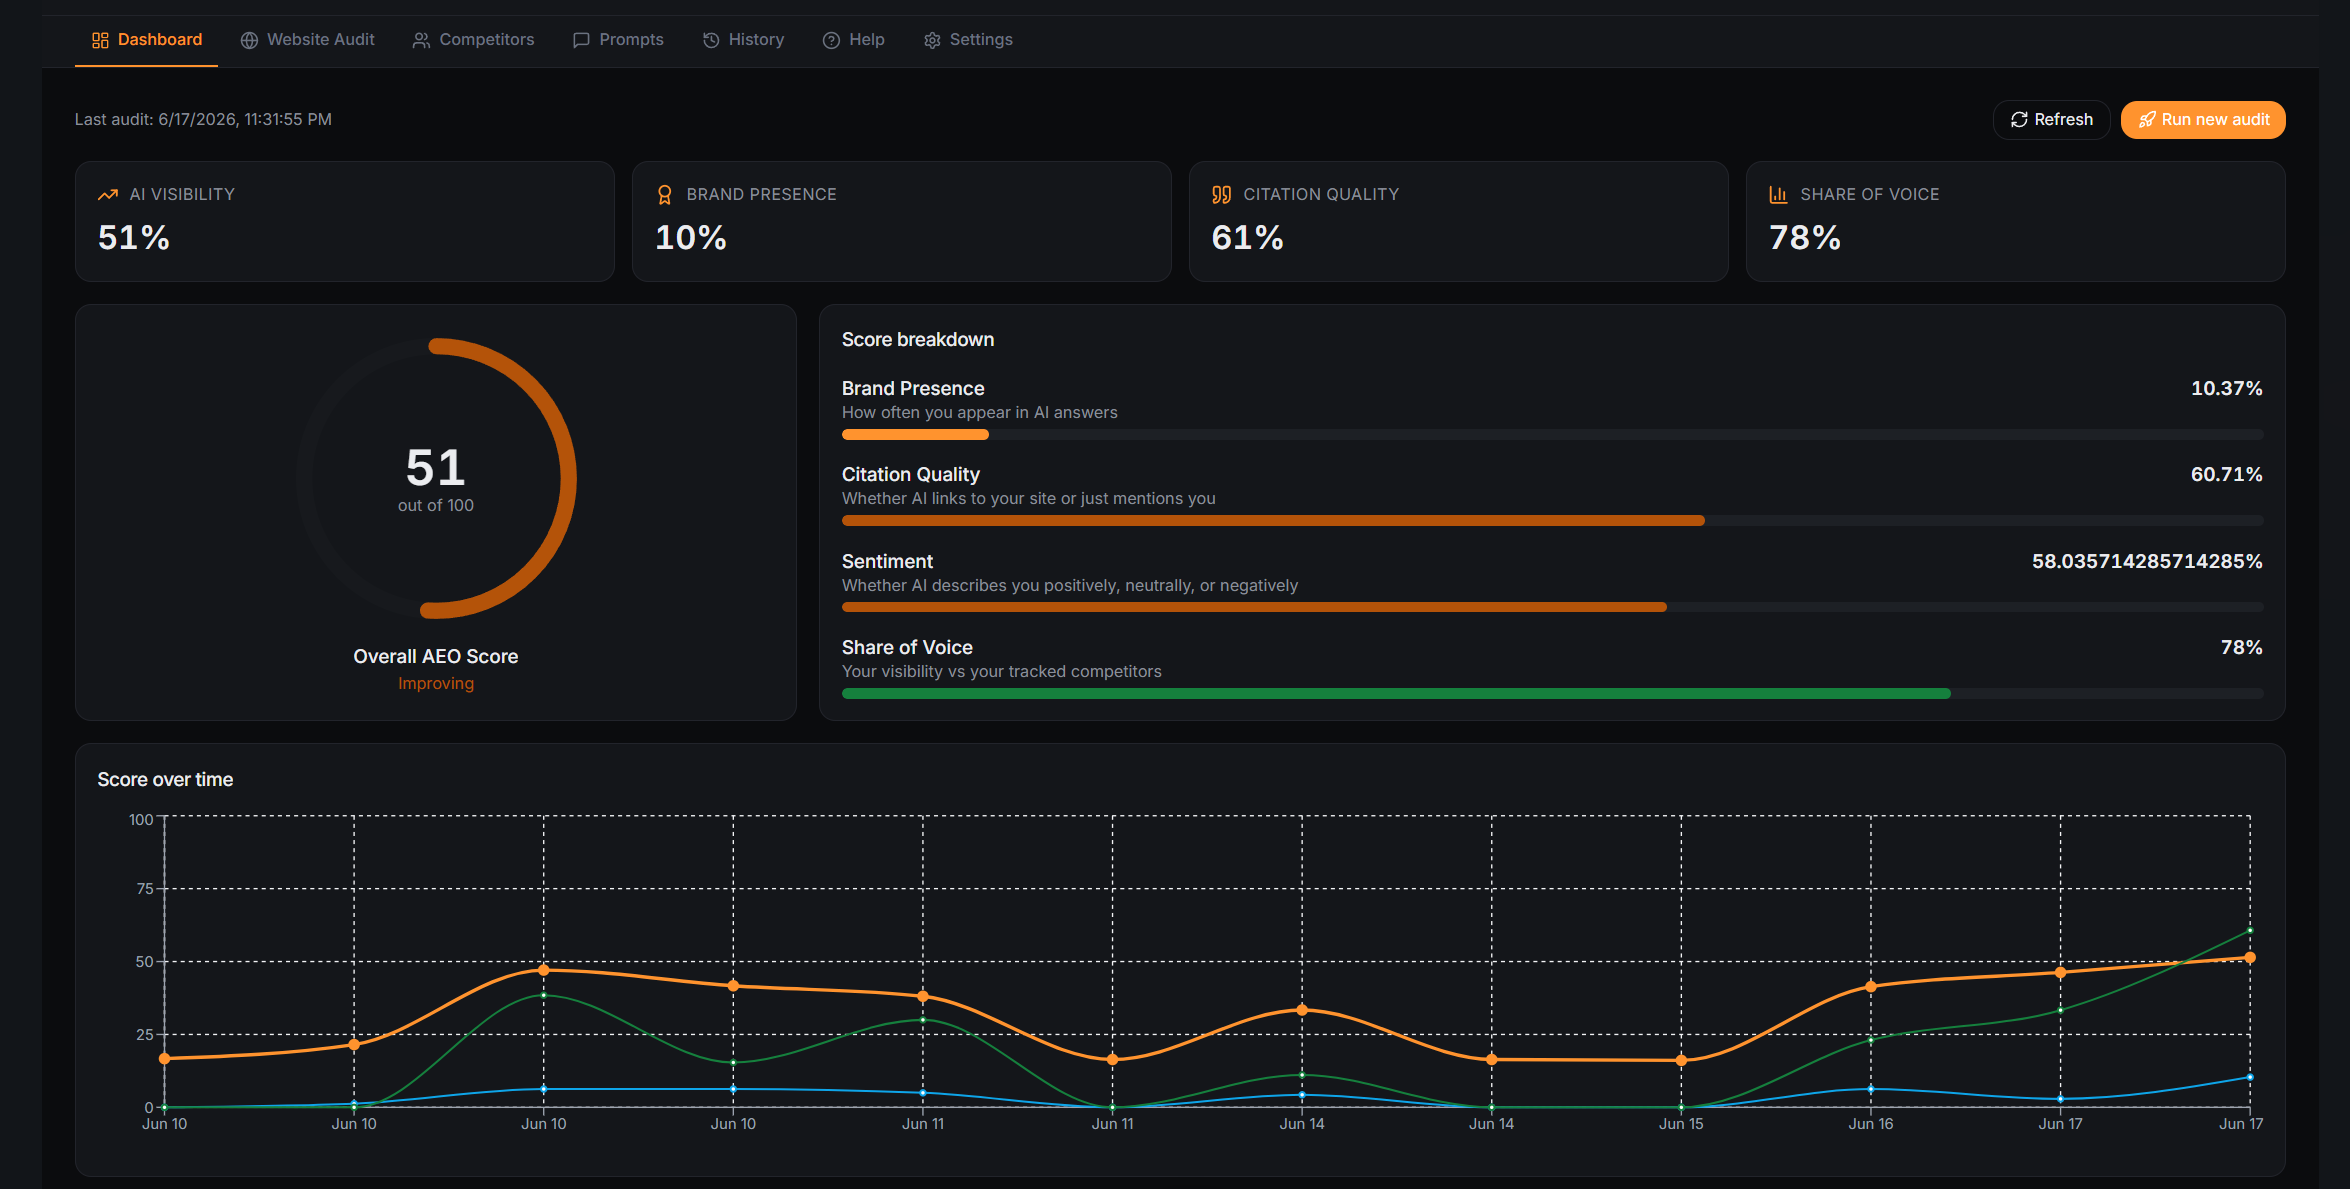Image resolution: width=2350 pixels, height=1189 pixels.
Task: Select the Brand Presence 10% card
Action: pyautogui.click(x=902, y=222)
